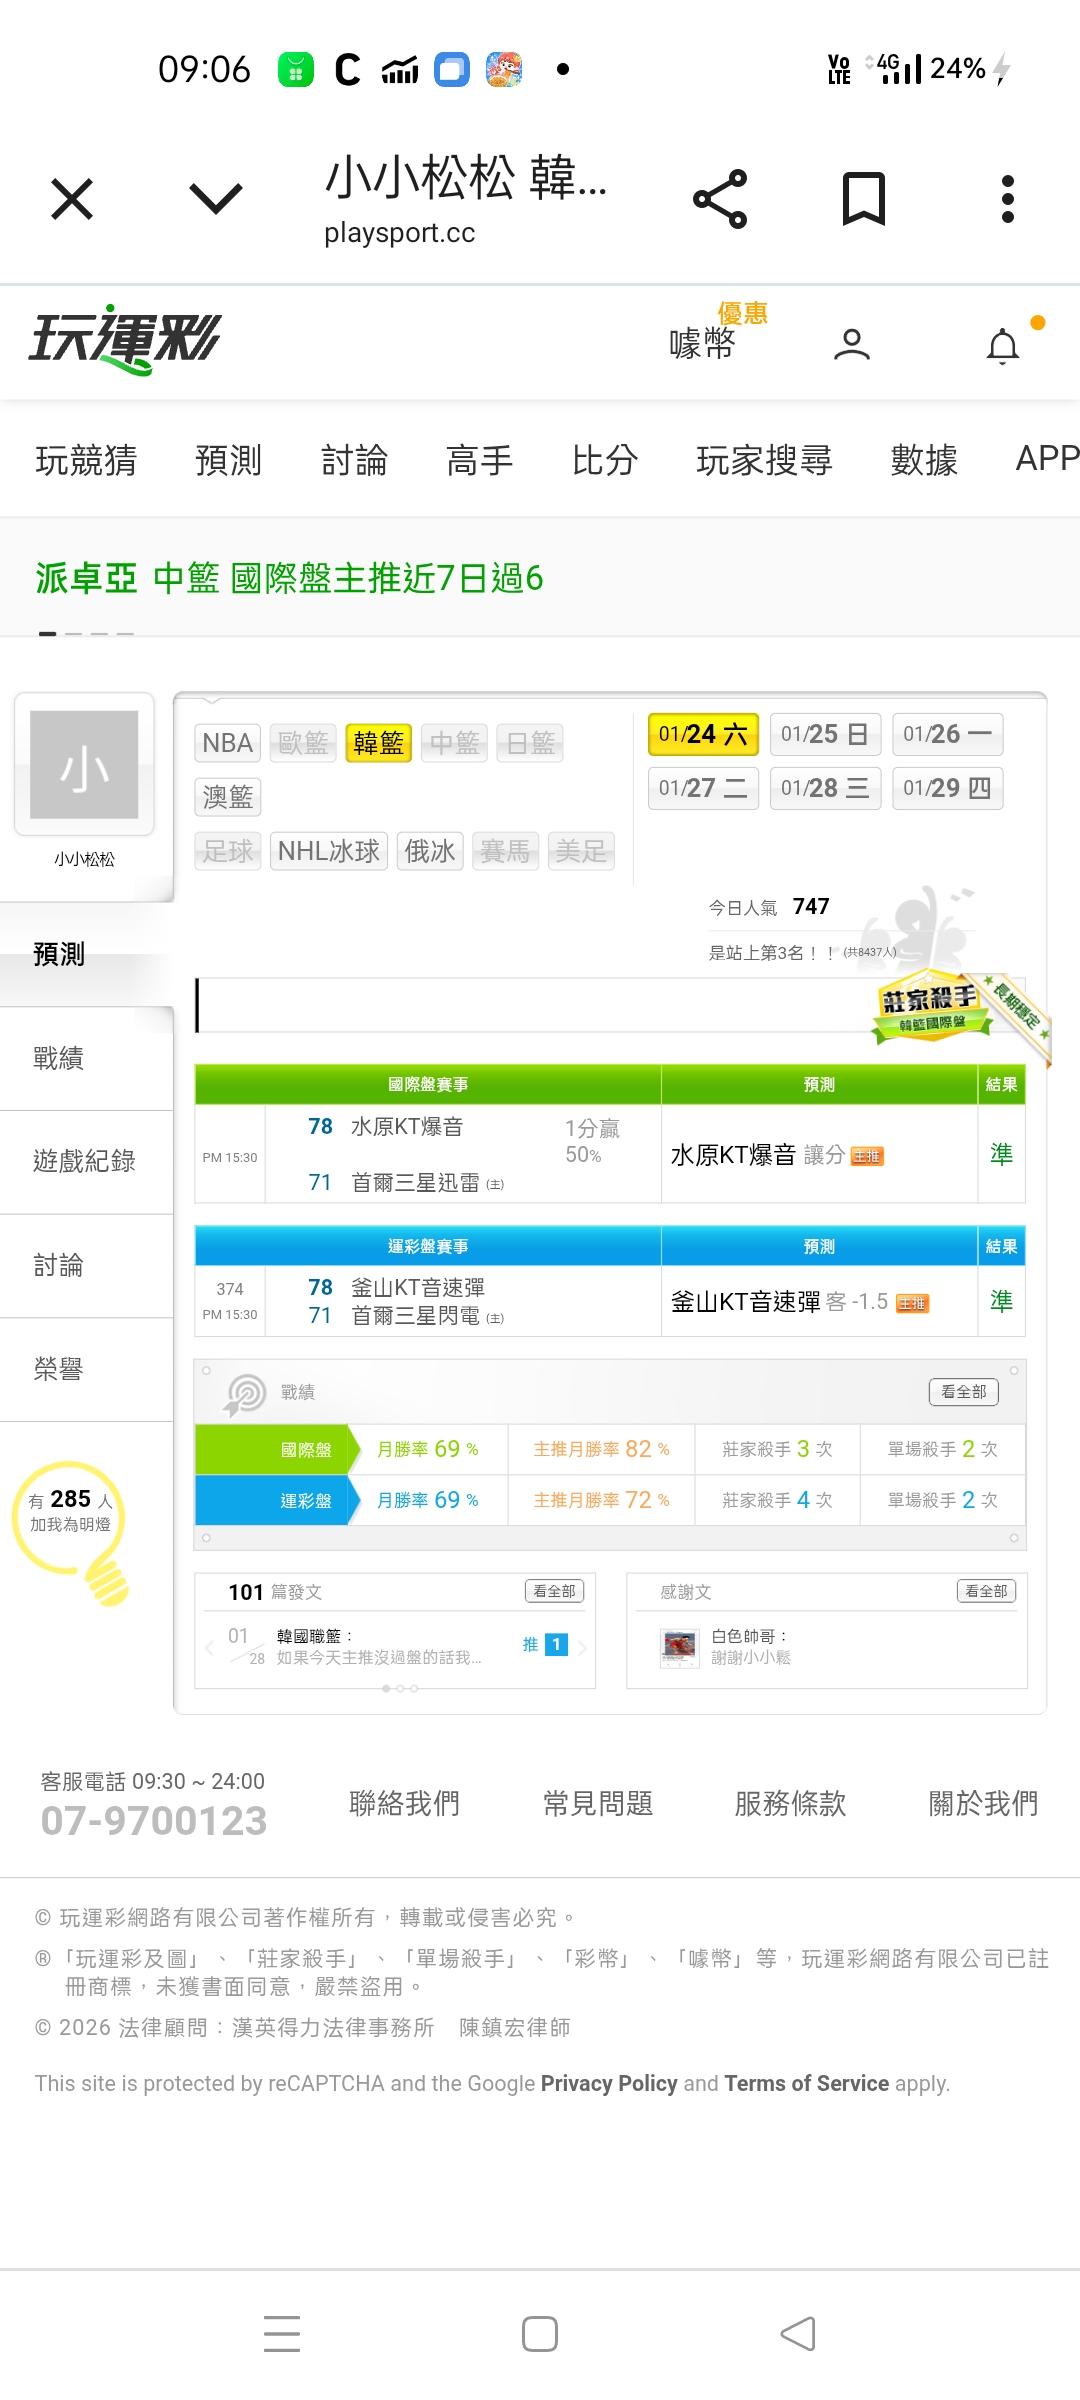Tap the 莊家殺手 韓籃國際盤 badge
This screenshot has width=1080, height=2400.
tap(930, 1008)
